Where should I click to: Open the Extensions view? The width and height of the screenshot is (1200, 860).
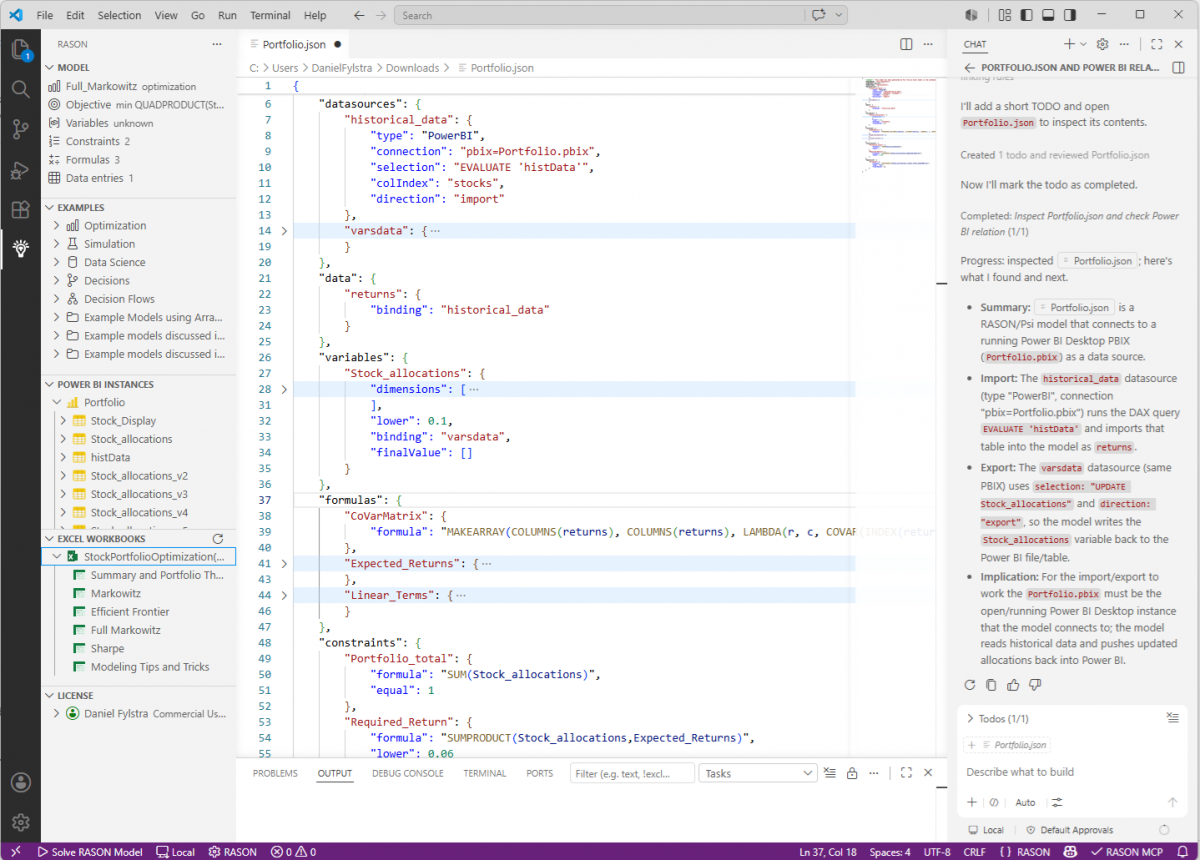tap(20, 210)
